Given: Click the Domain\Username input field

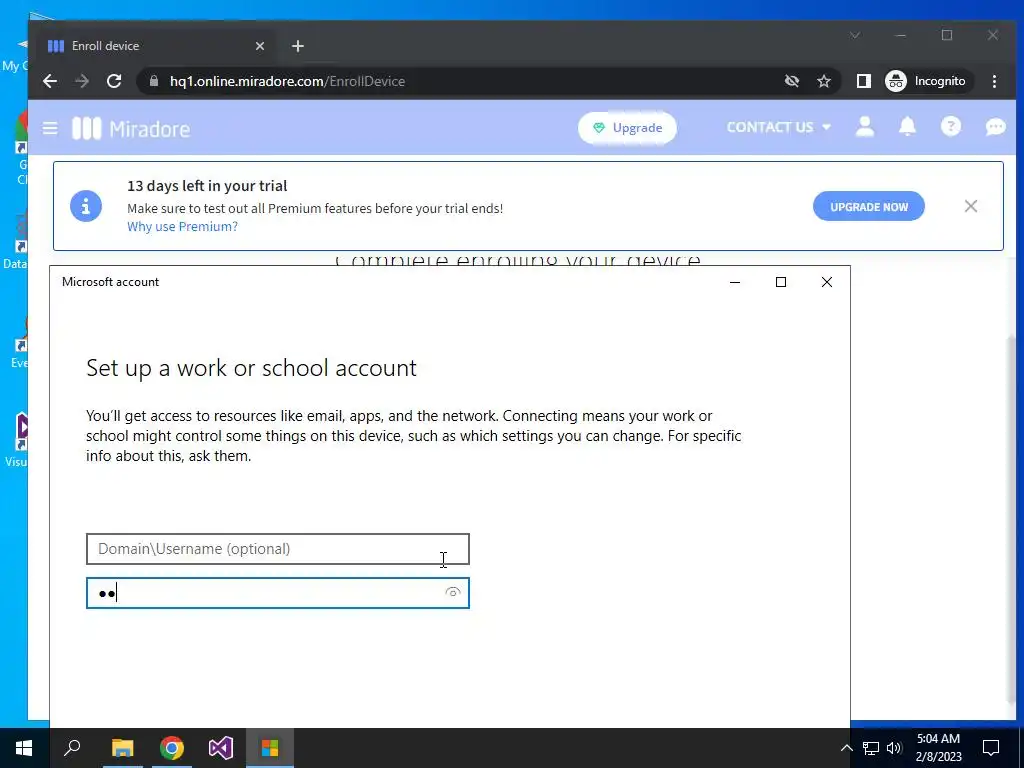Looking at the screenshot, I should [x=278, y=549].
